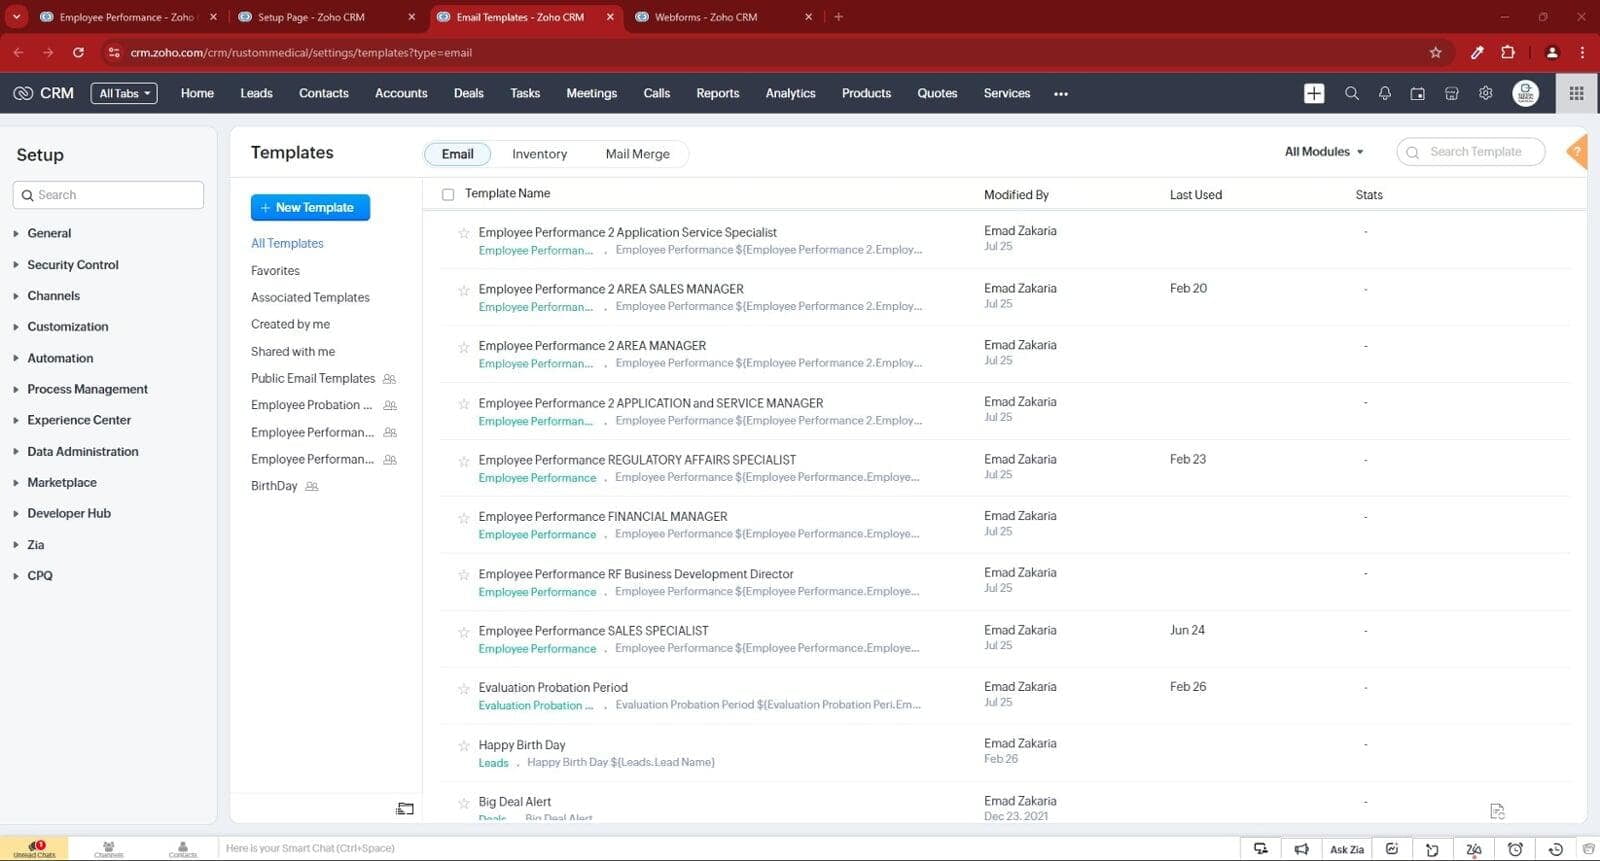Switch to the Inventory templates tab
The image size is (1600, 861).
539,154
